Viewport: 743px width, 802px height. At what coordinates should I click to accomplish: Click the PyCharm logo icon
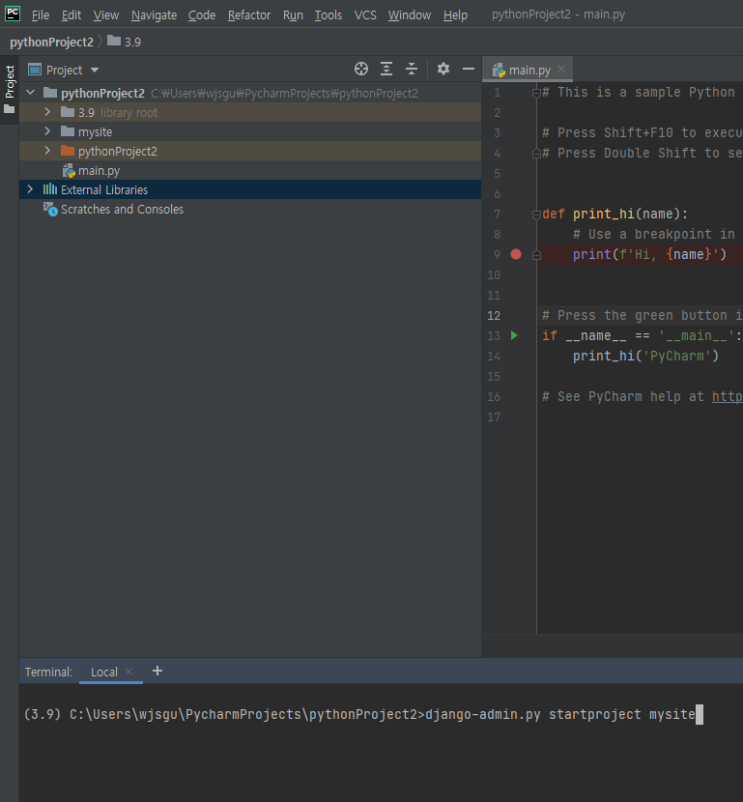tap(12, 13)
